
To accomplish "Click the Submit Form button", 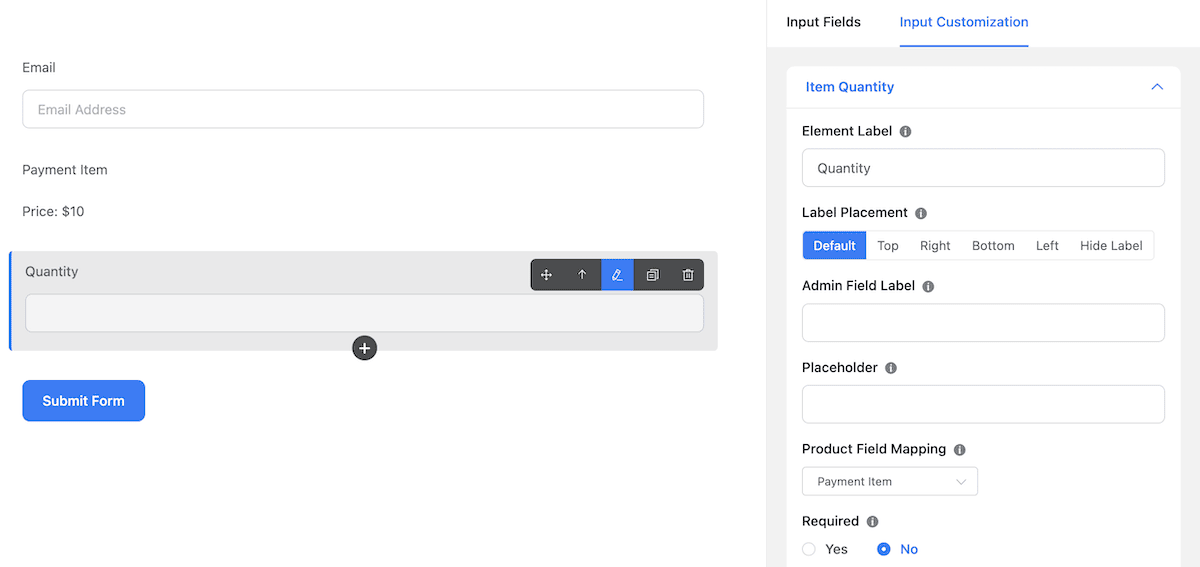I will pyautogui.click(x=84, y=401).
